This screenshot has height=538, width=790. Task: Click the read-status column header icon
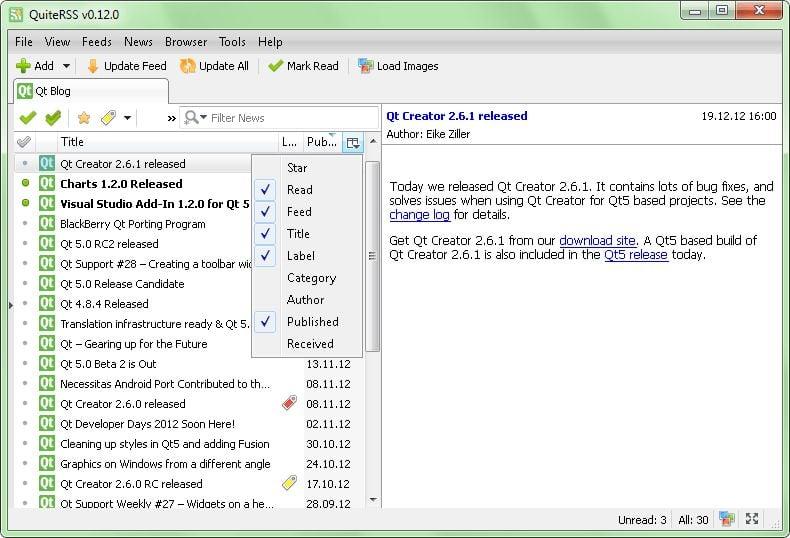click(x=23, y=142)
